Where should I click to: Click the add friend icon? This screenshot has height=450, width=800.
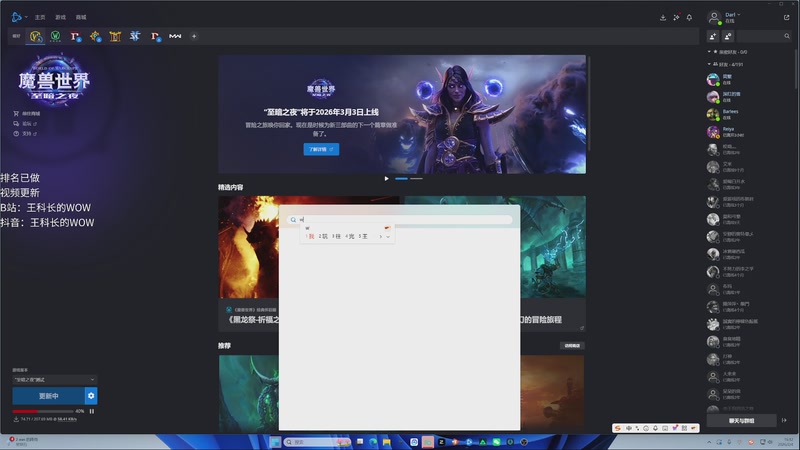(x=713, y=36)
